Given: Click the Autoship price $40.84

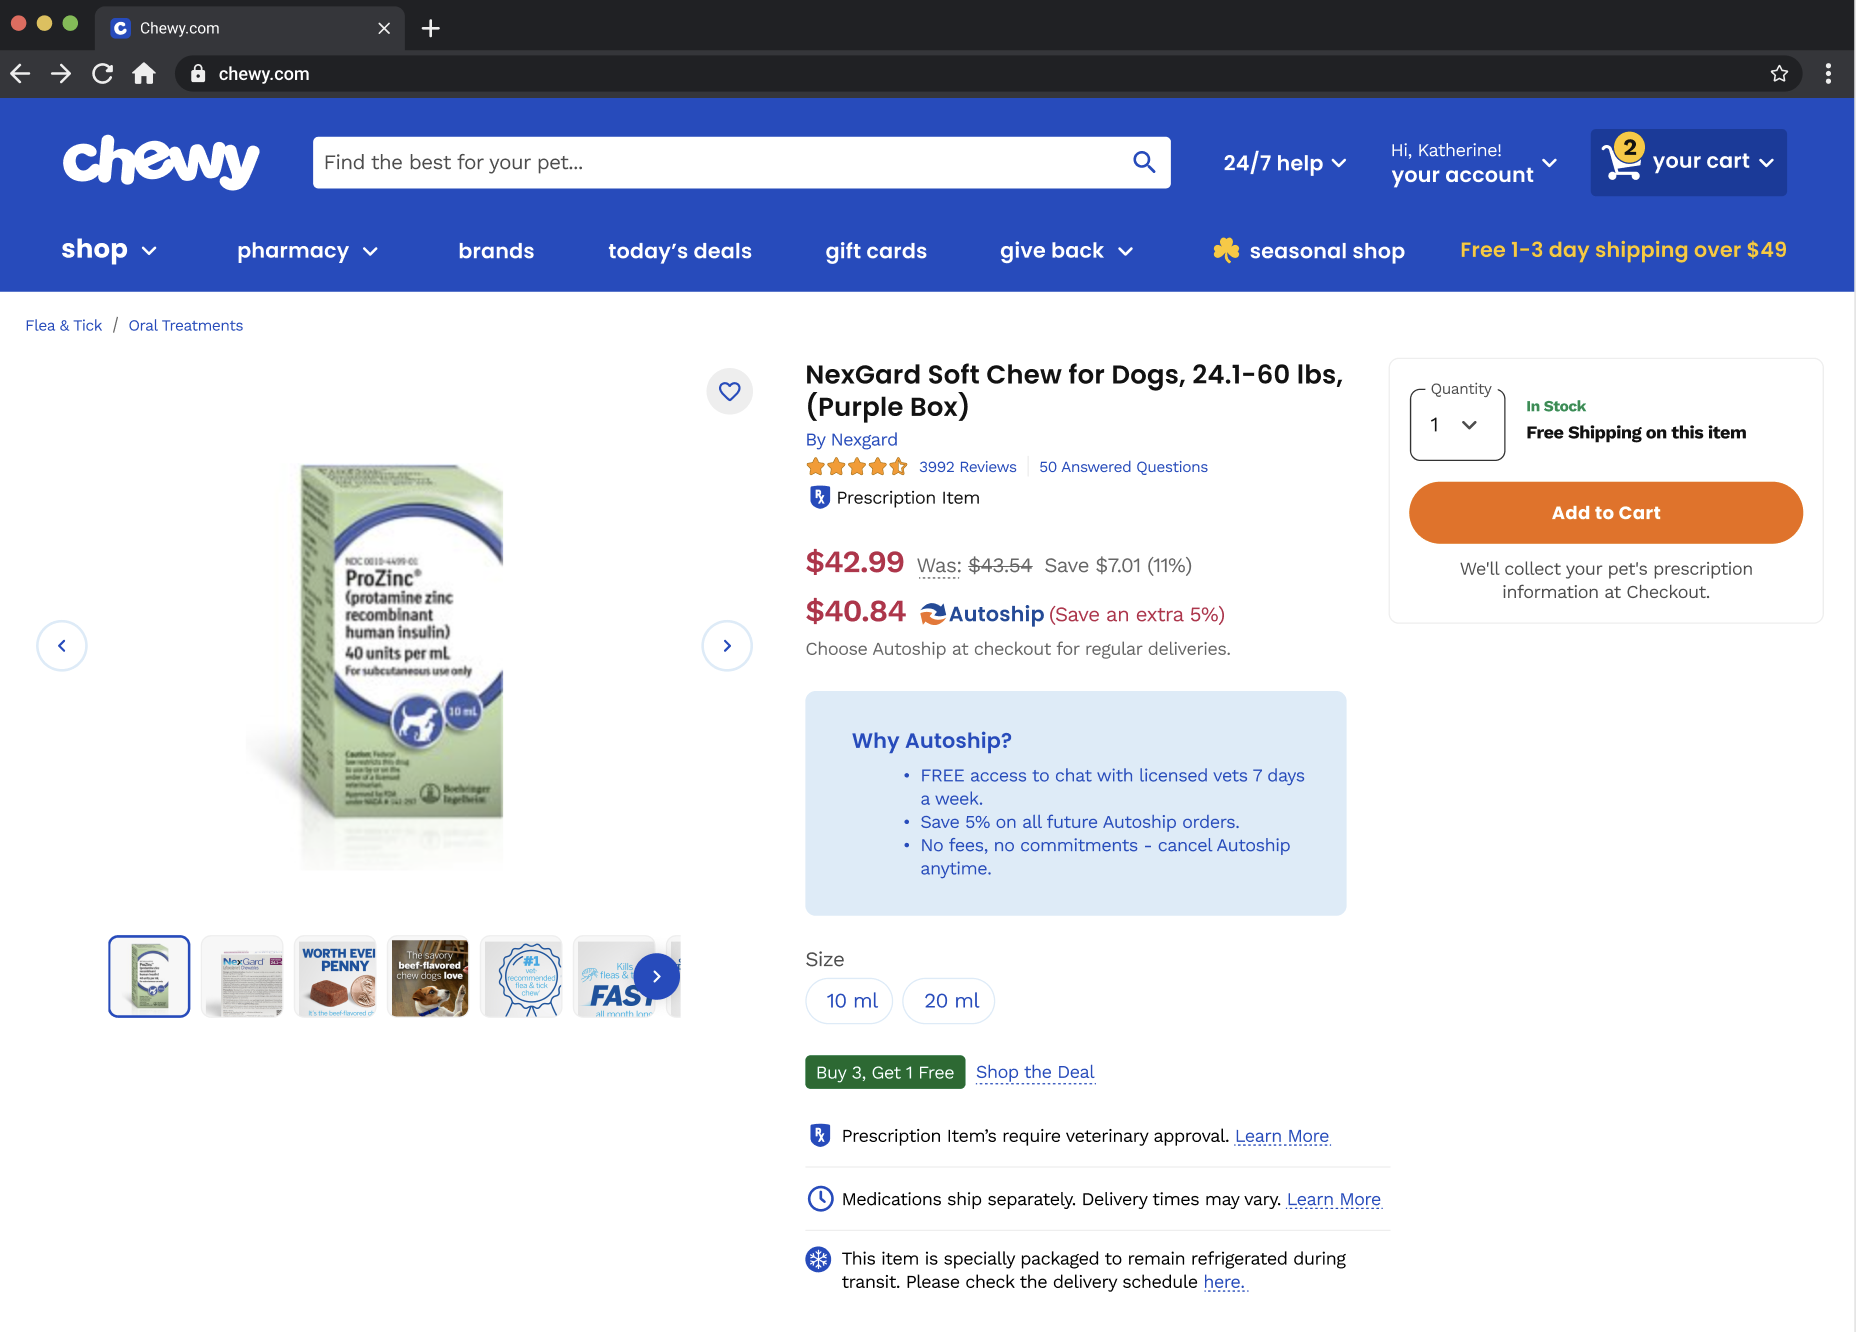Looking at the screenshot, I should [x=856, y=611].
